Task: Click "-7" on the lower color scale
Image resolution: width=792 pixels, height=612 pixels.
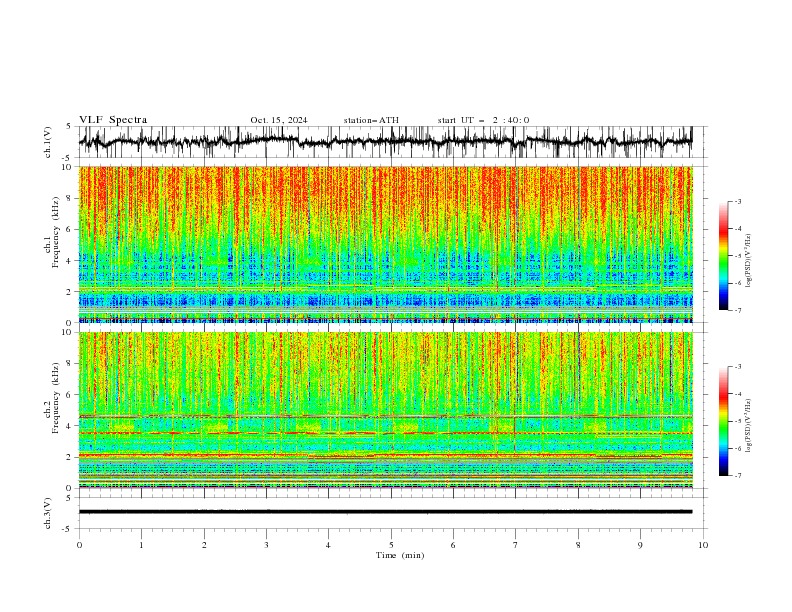Action: [x=737, y=475]
